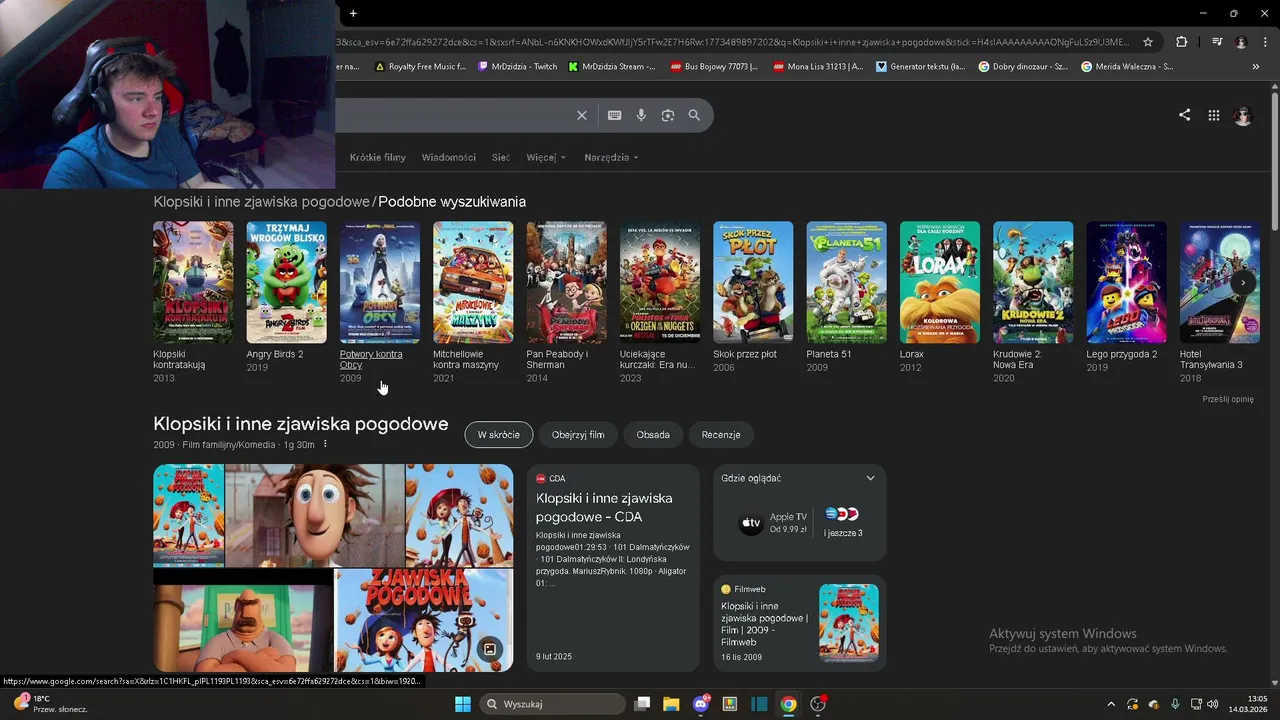The width and height of the screenshot is (1280, 720).
Task: Click the Klopsiki i inne zjawiska pogodowe breadcrumb
Action: [261, 202]
